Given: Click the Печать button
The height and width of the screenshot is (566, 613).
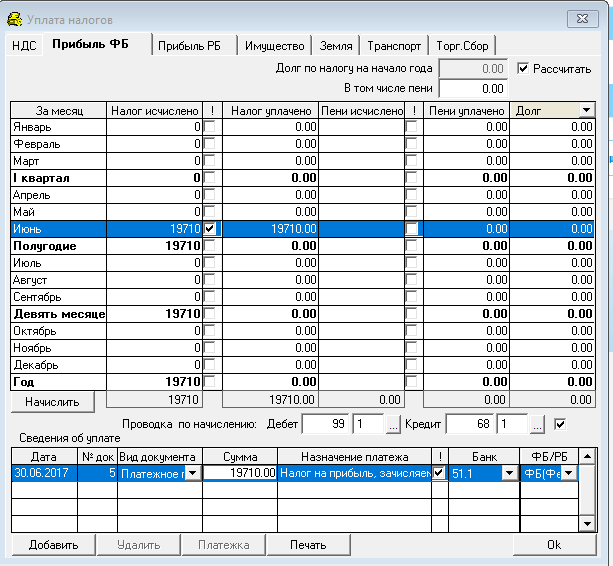Looking at the screenshot, I should [x=308, y=545].
